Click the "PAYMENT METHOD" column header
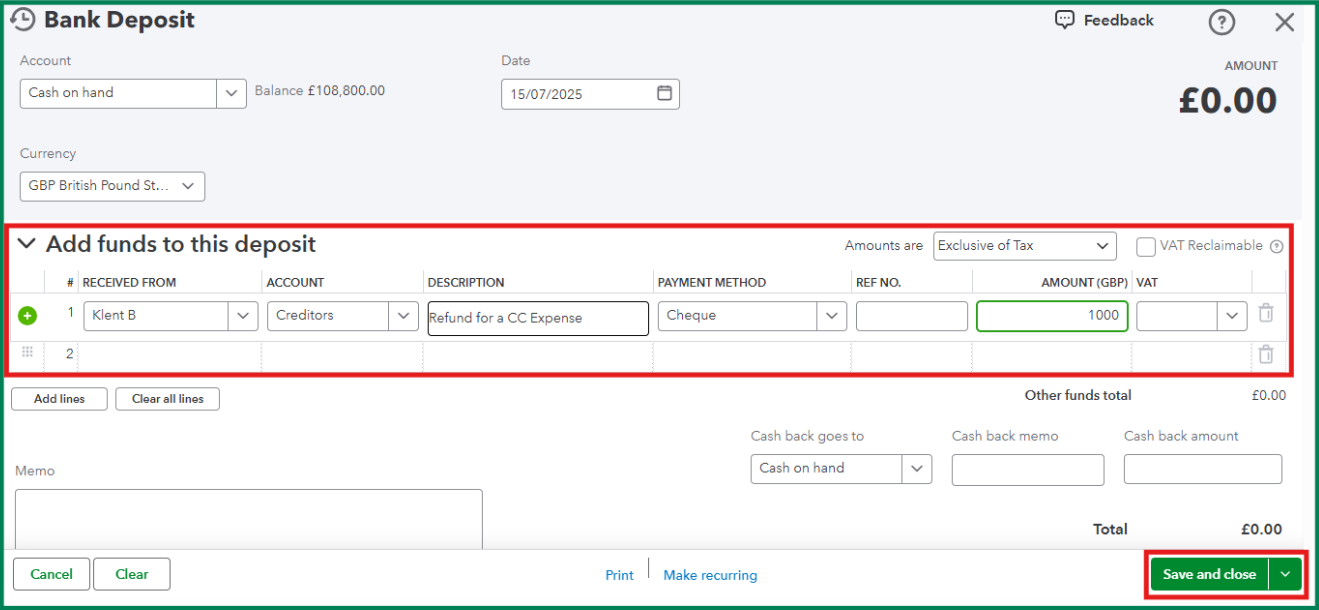The image size is (1319, 610). [x=712, y=283]
